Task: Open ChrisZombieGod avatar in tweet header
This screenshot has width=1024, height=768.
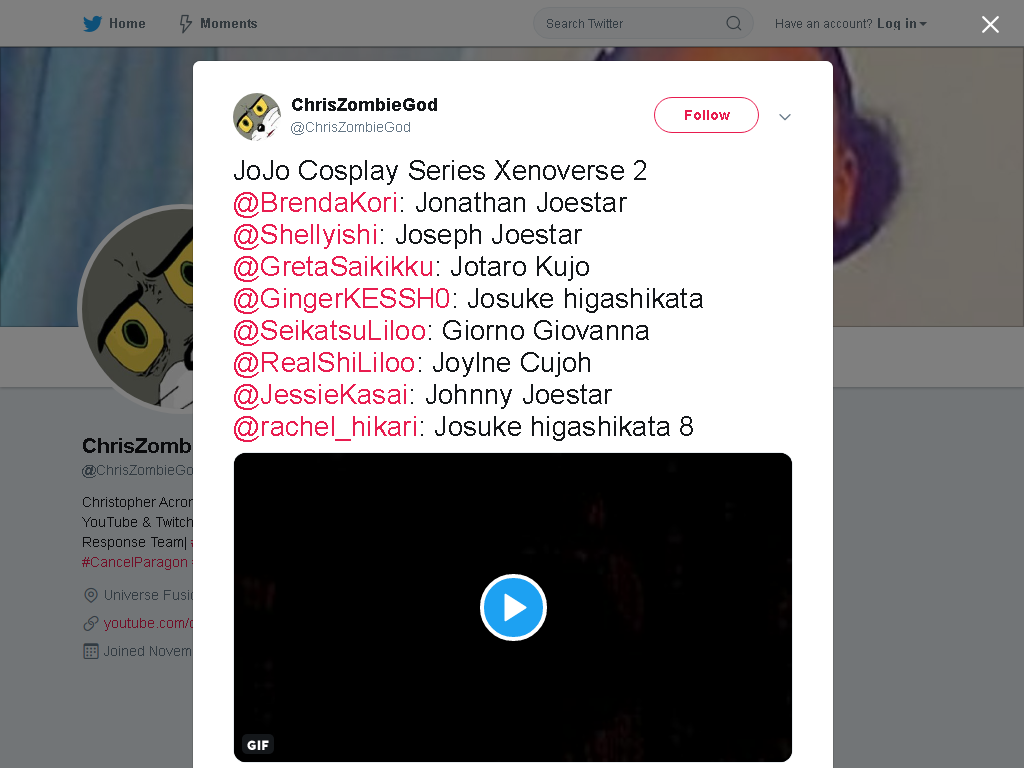Action: coord(257,117)
